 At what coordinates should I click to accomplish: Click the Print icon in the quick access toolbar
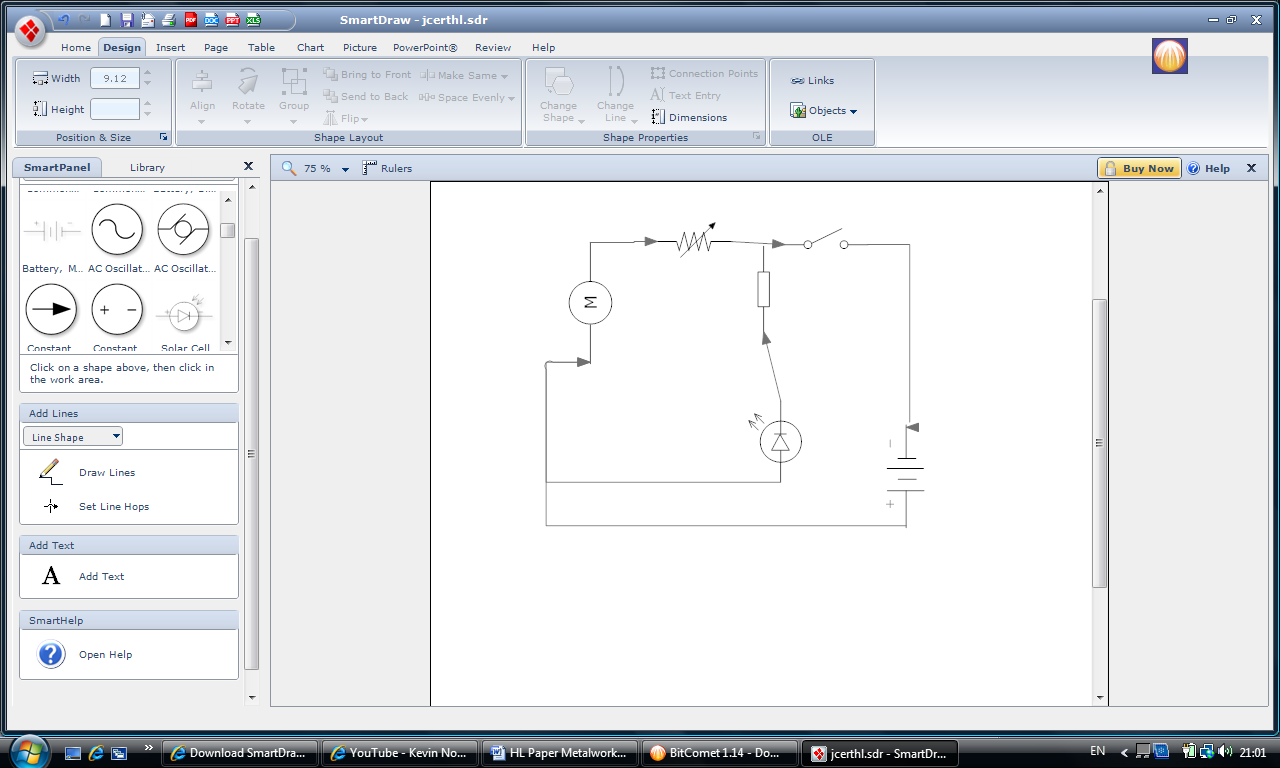click(x=168, y=19)
